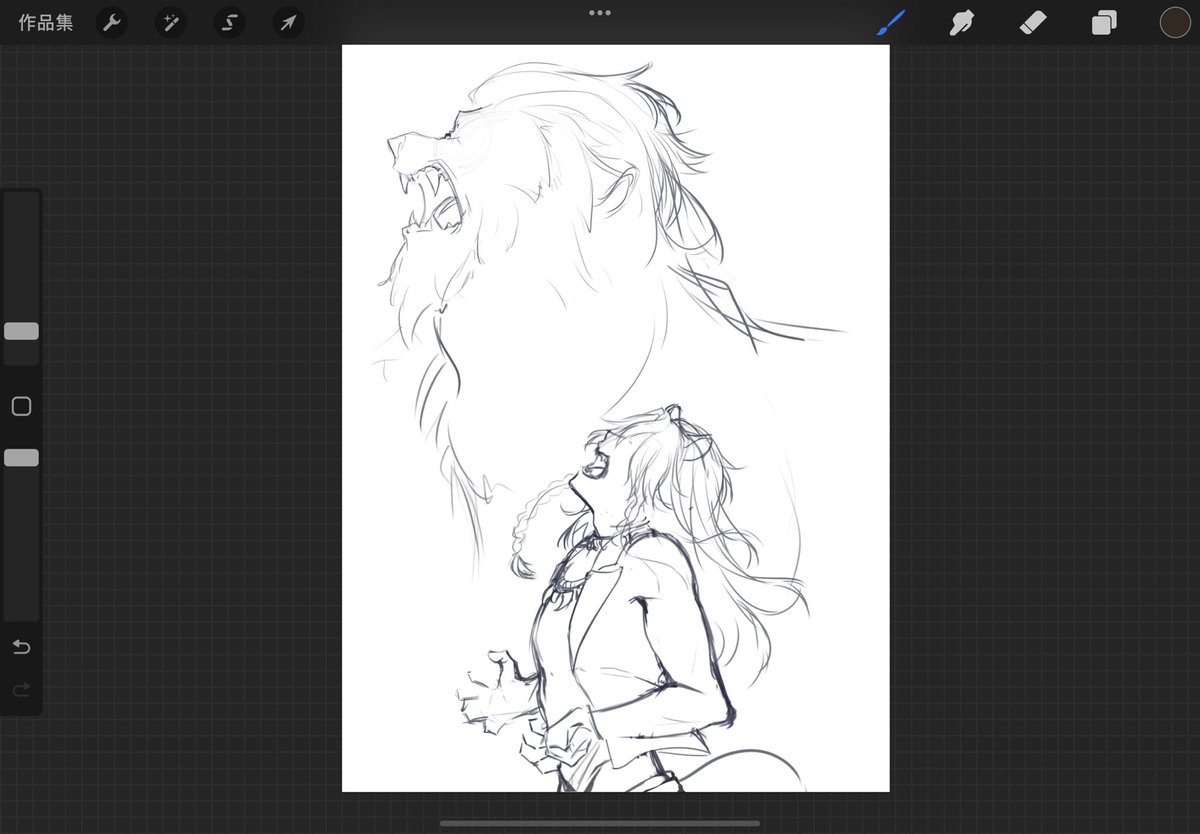This screenshot has width=1200, height=834.
Task: Tap the square Modify button in sidebar
Action: pyautogui.click(x=21, y=406)
